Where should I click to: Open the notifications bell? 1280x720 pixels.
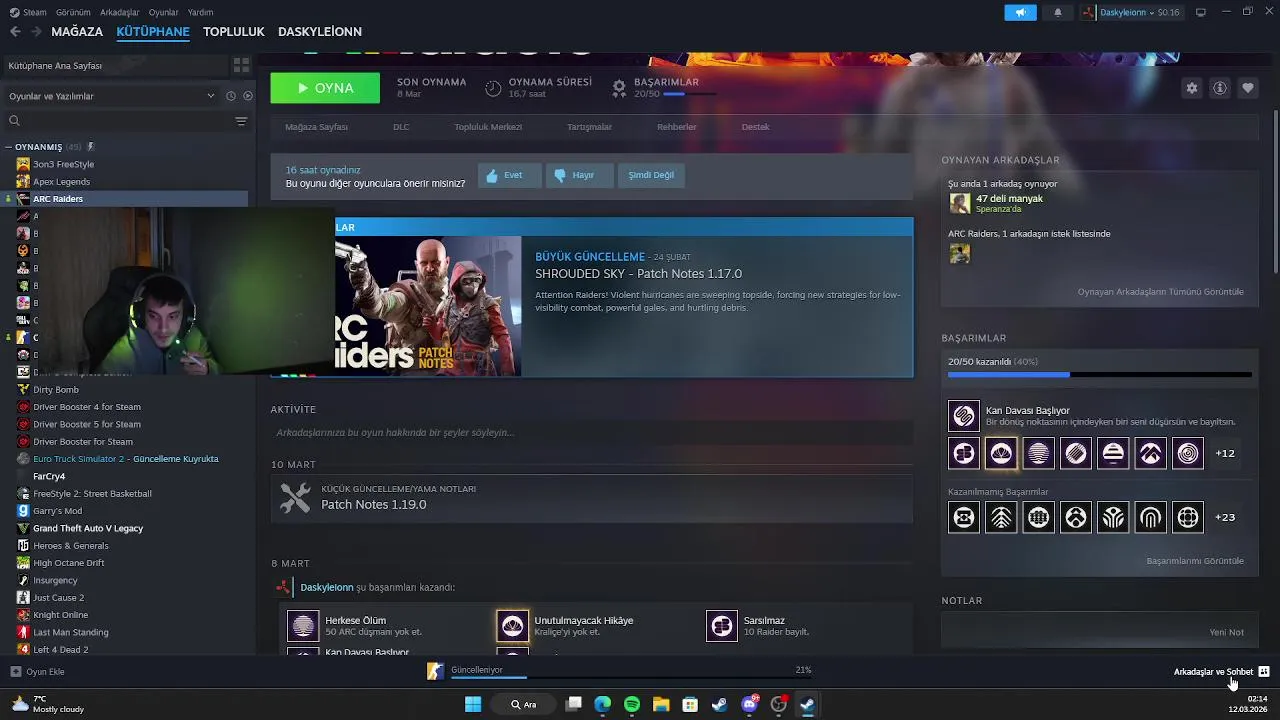(x=1058, y=12)
